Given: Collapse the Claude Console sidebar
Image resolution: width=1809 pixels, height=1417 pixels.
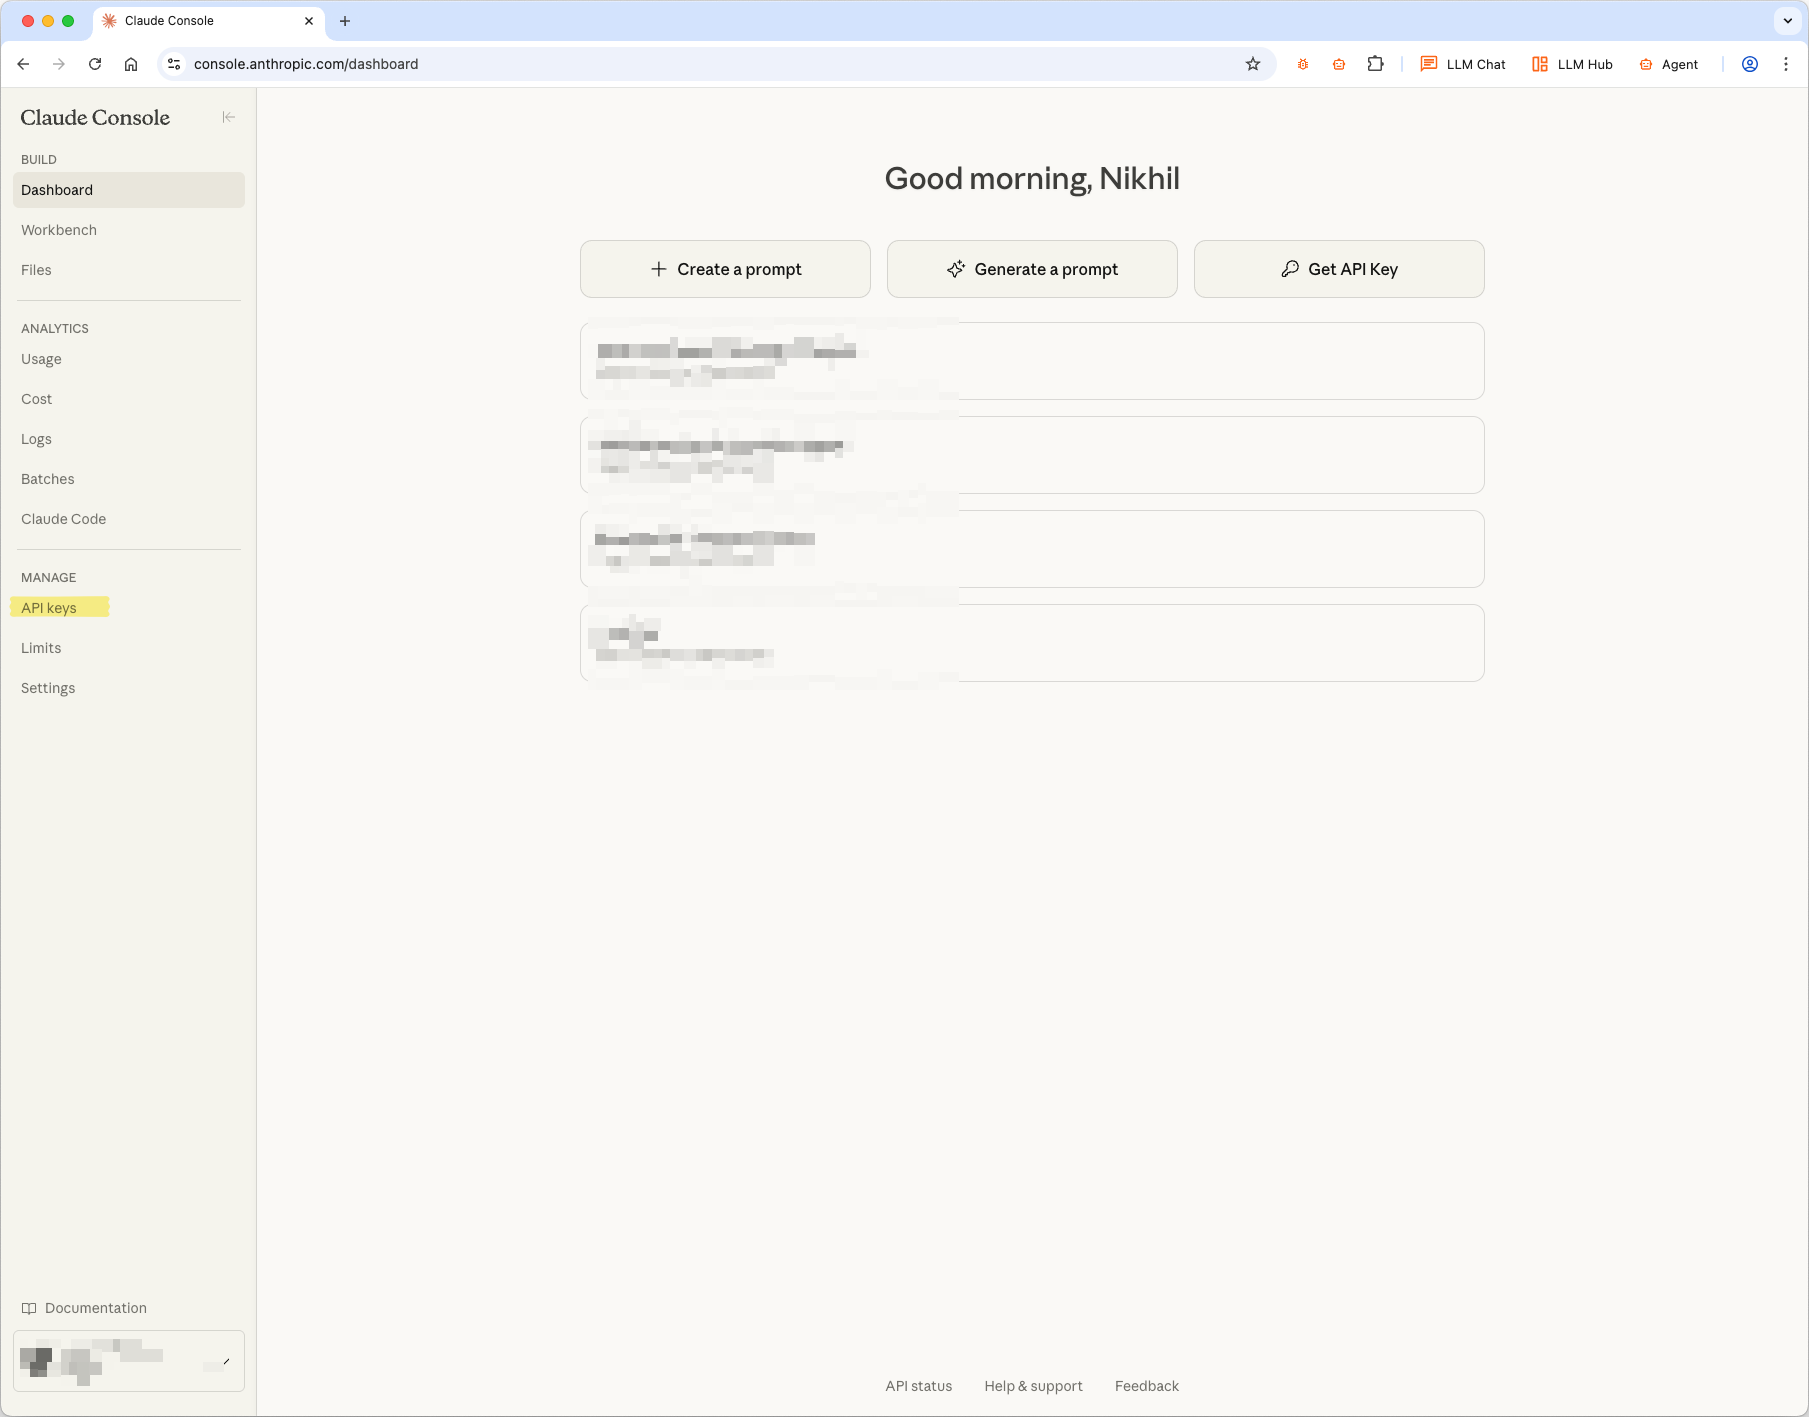Looking at the screenshot, I should coord(228,117).
